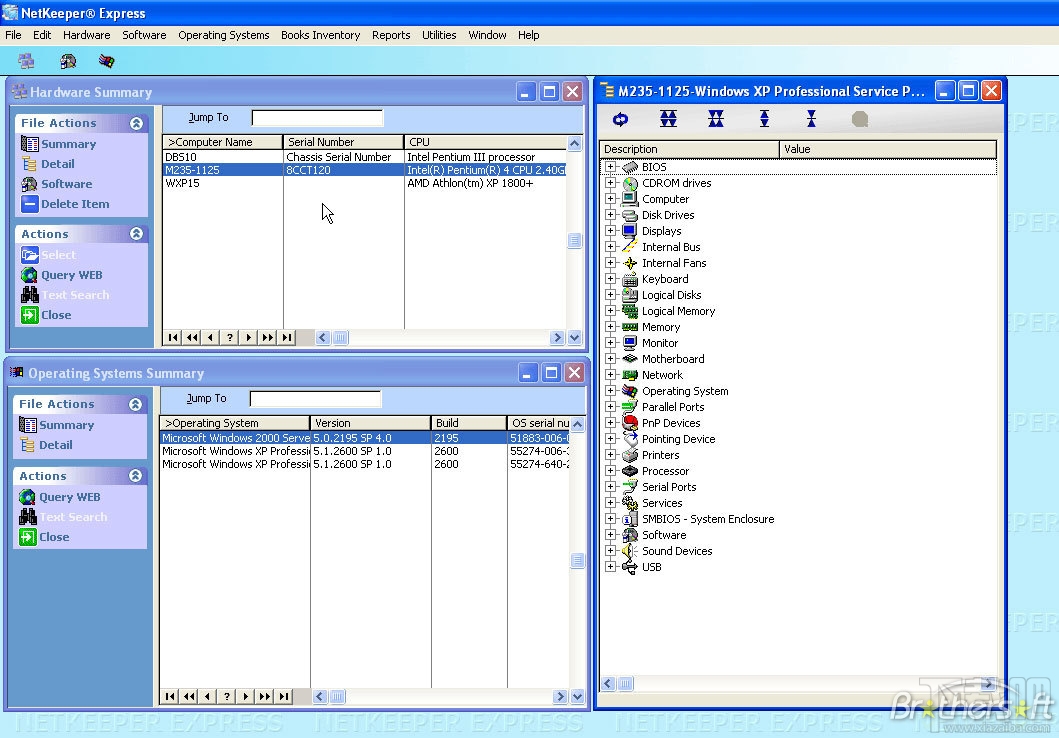
Task: Open the Utilities menu
Action: pyautogui.click(x=439, y=35)
